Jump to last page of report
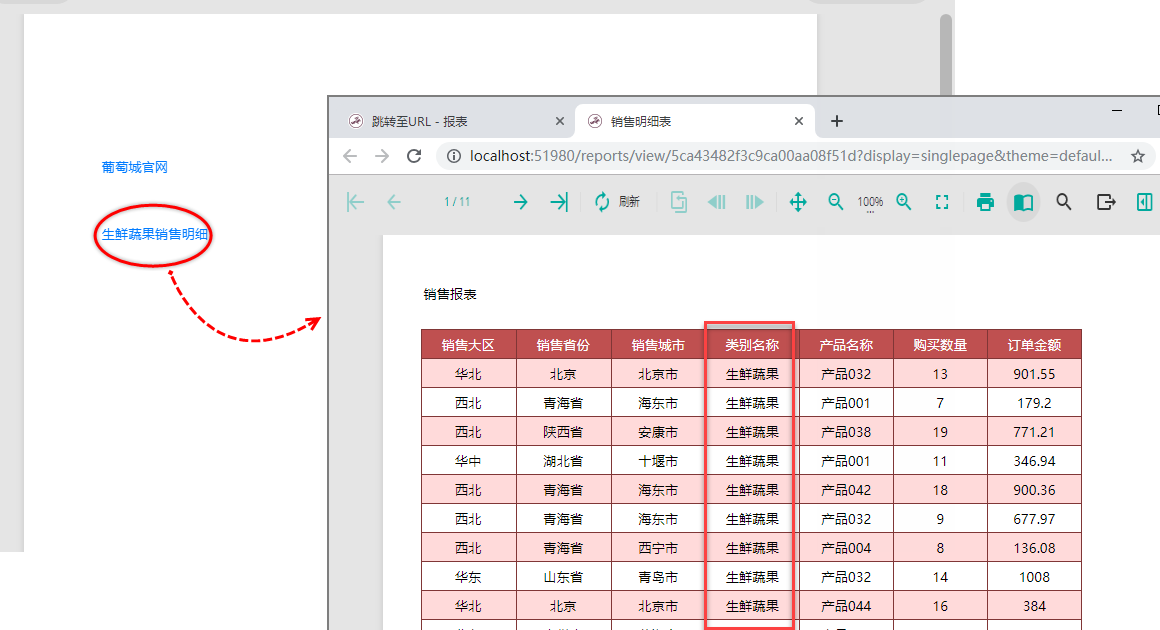Viewport: 1160px width, 630px height. click(558, 202)
